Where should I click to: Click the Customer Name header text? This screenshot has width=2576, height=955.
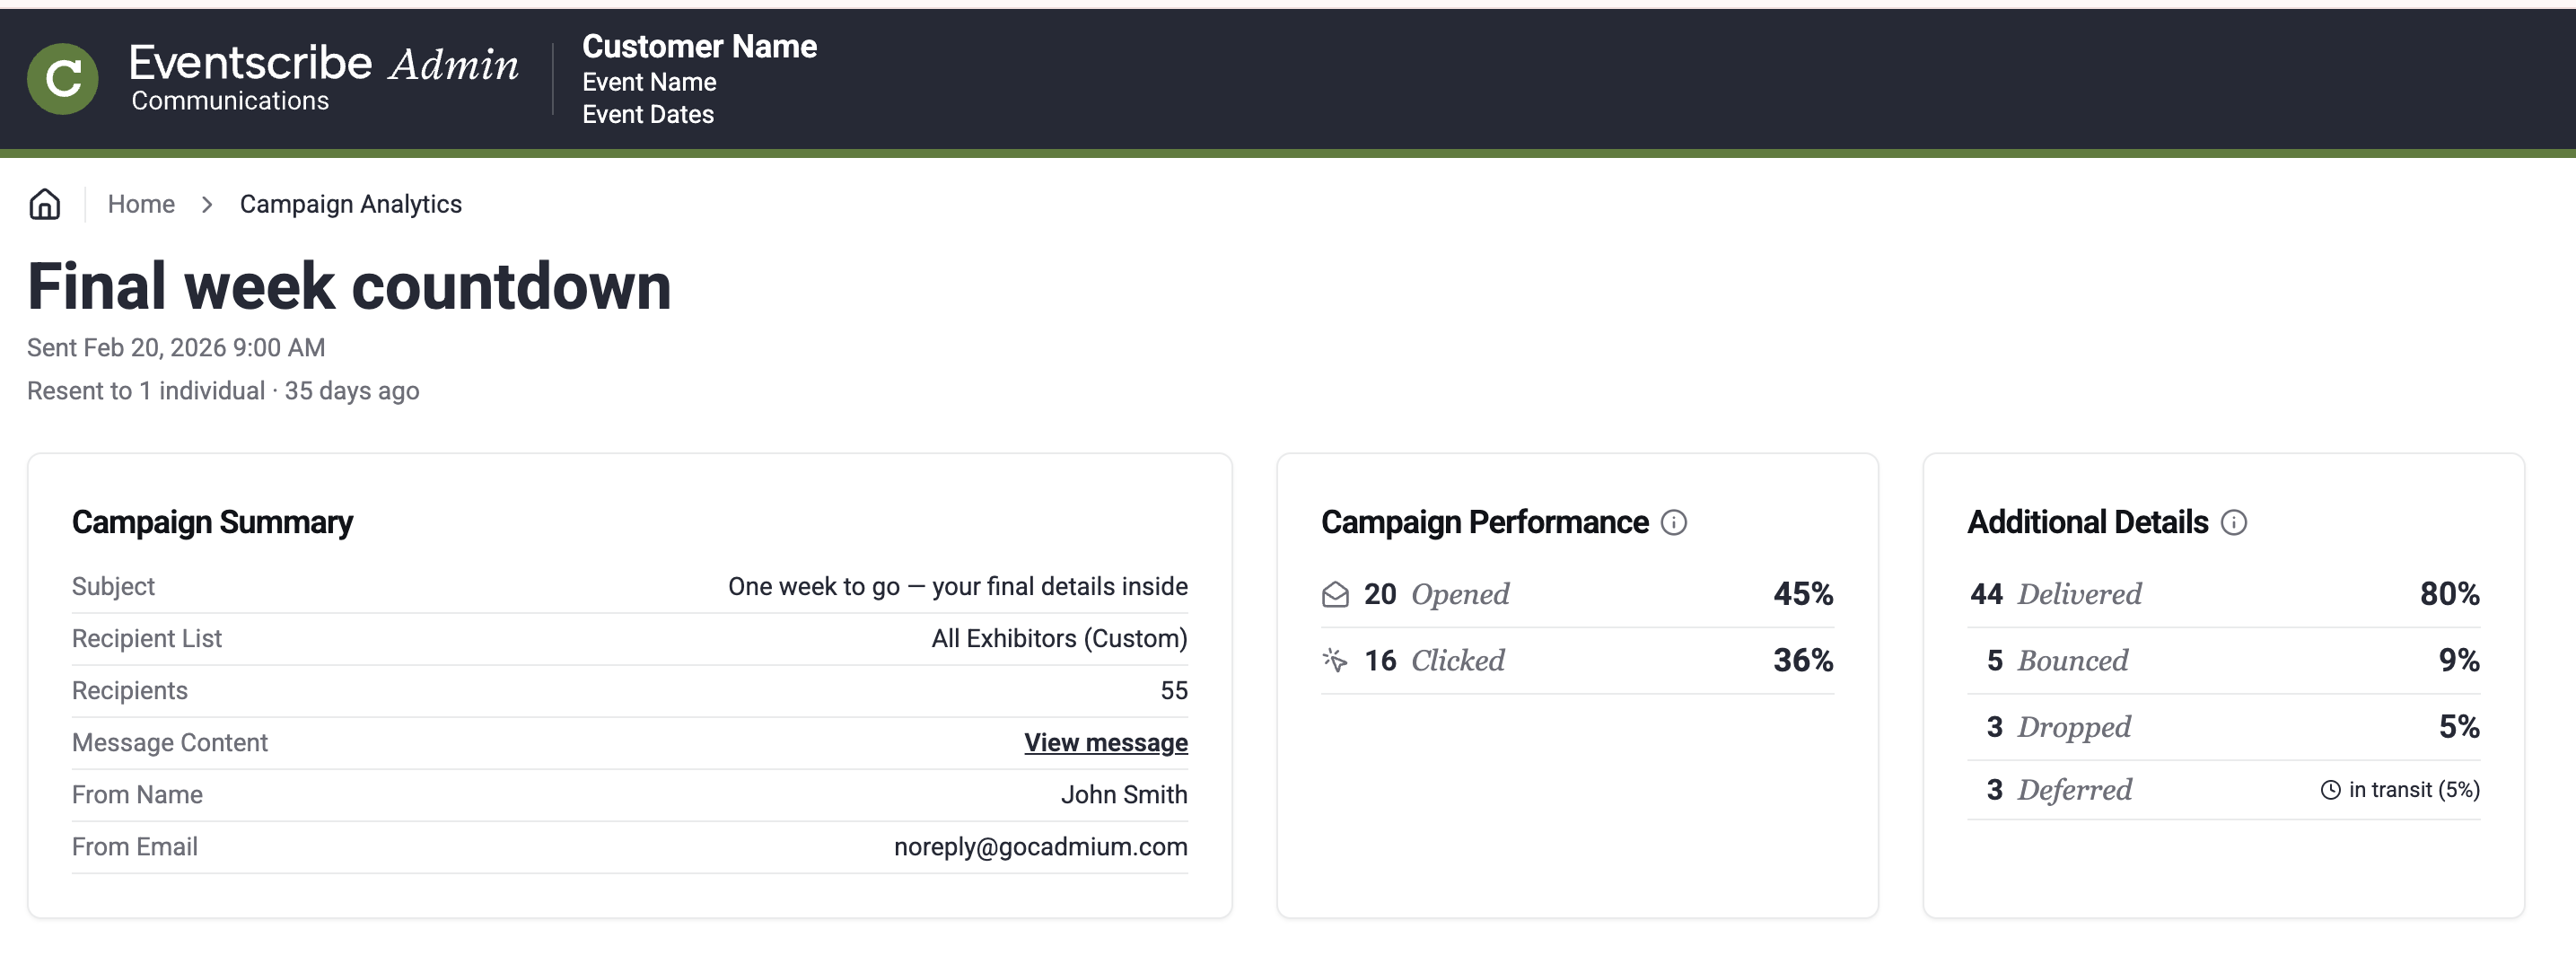click(700, 47)
